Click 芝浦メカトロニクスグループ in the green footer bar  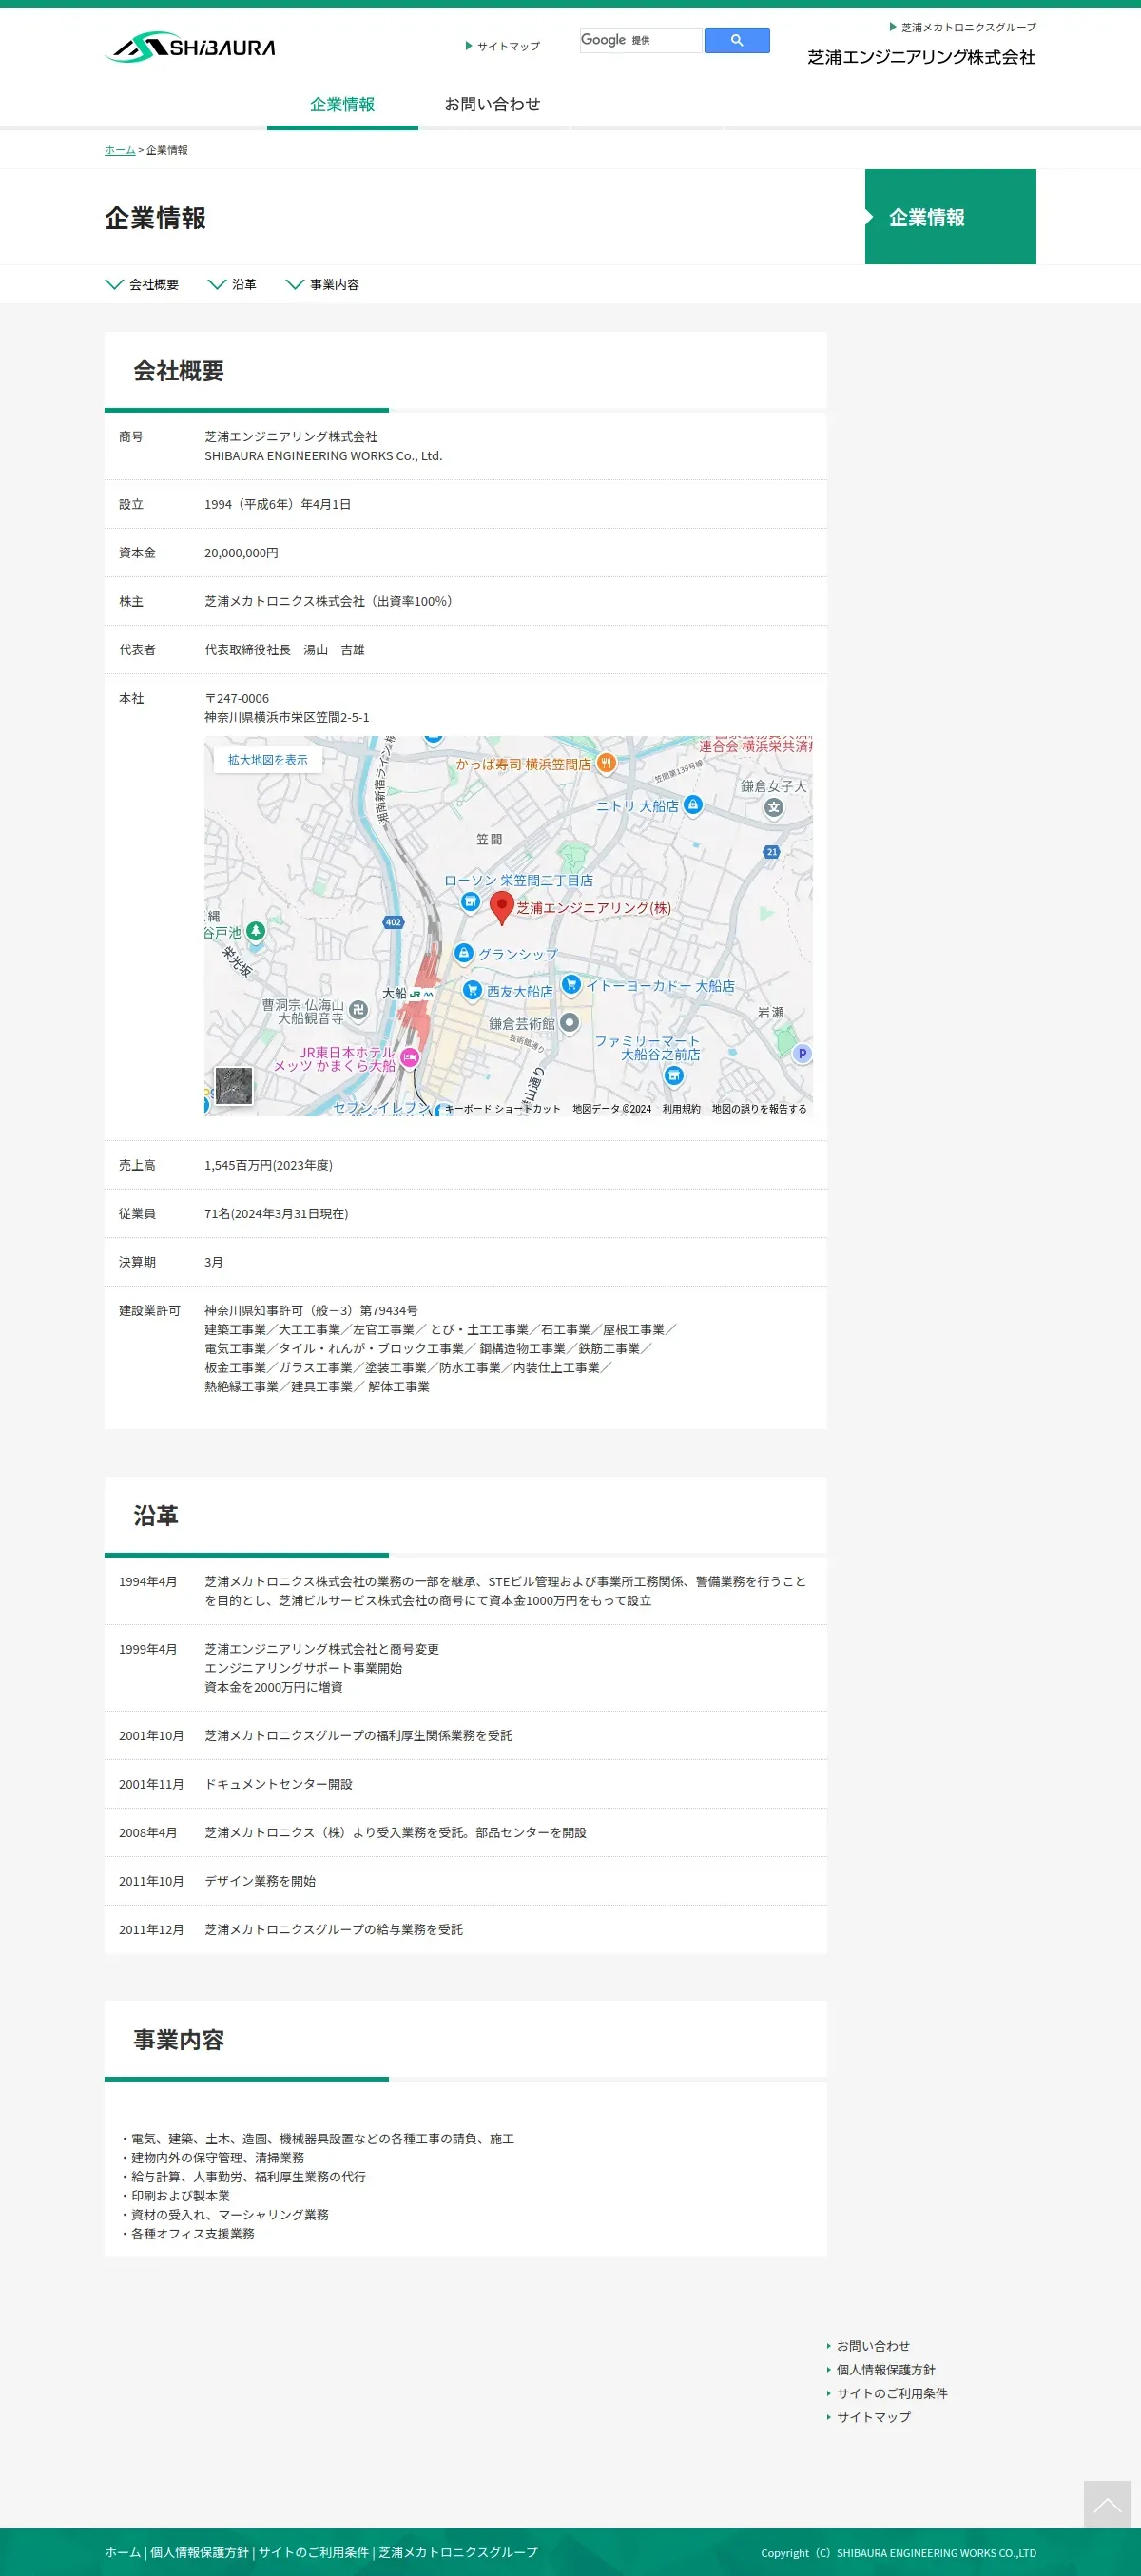458,2551
